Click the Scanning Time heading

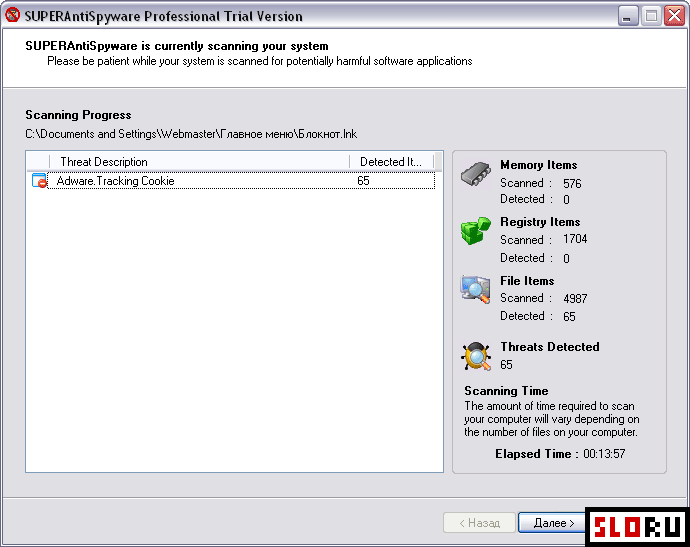pos(506,391)
